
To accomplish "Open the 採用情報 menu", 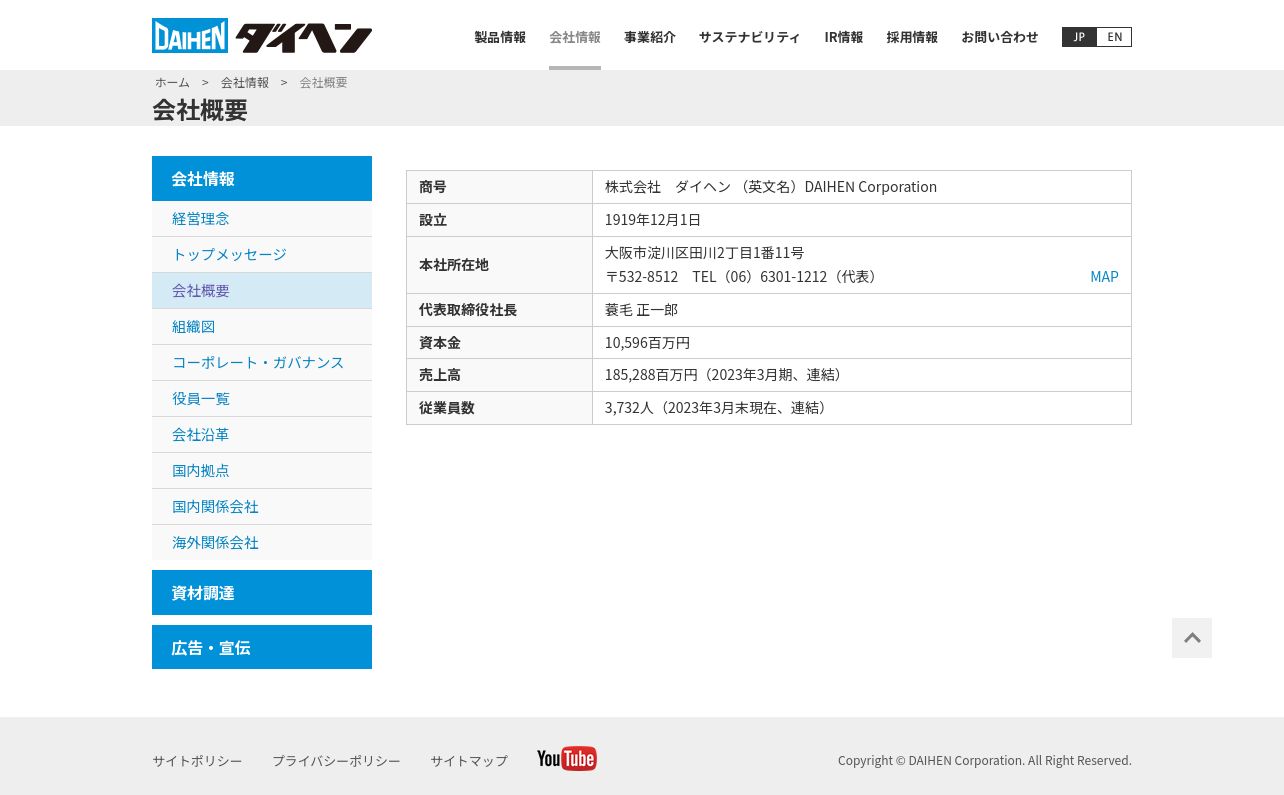I will 912,37.
